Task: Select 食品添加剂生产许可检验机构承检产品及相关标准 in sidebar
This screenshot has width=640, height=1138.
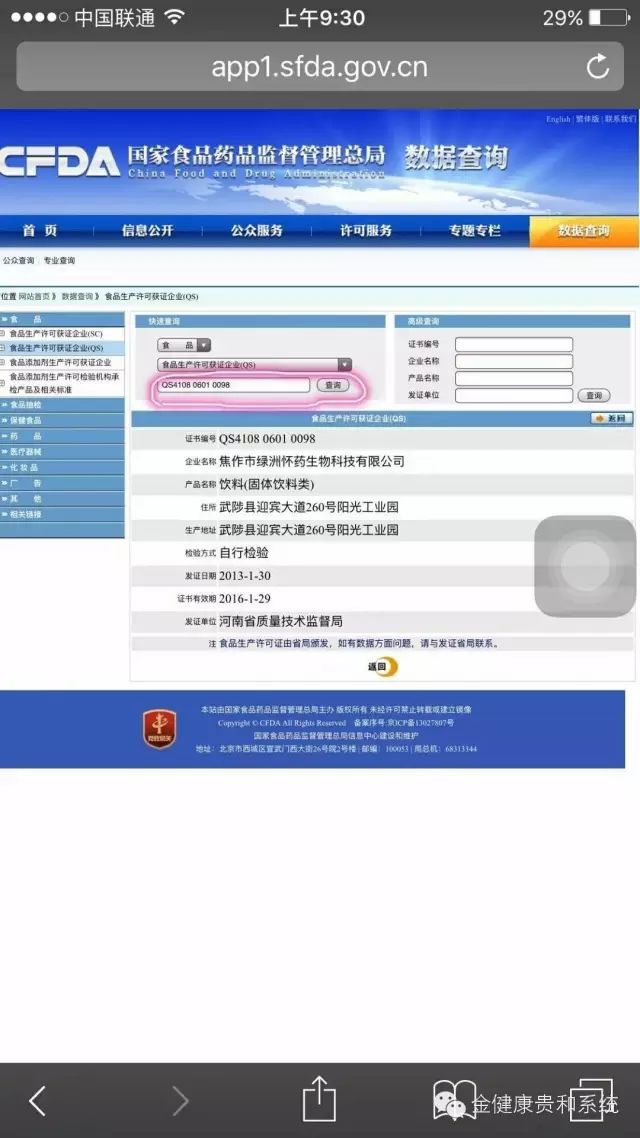Action: point(64,383)
